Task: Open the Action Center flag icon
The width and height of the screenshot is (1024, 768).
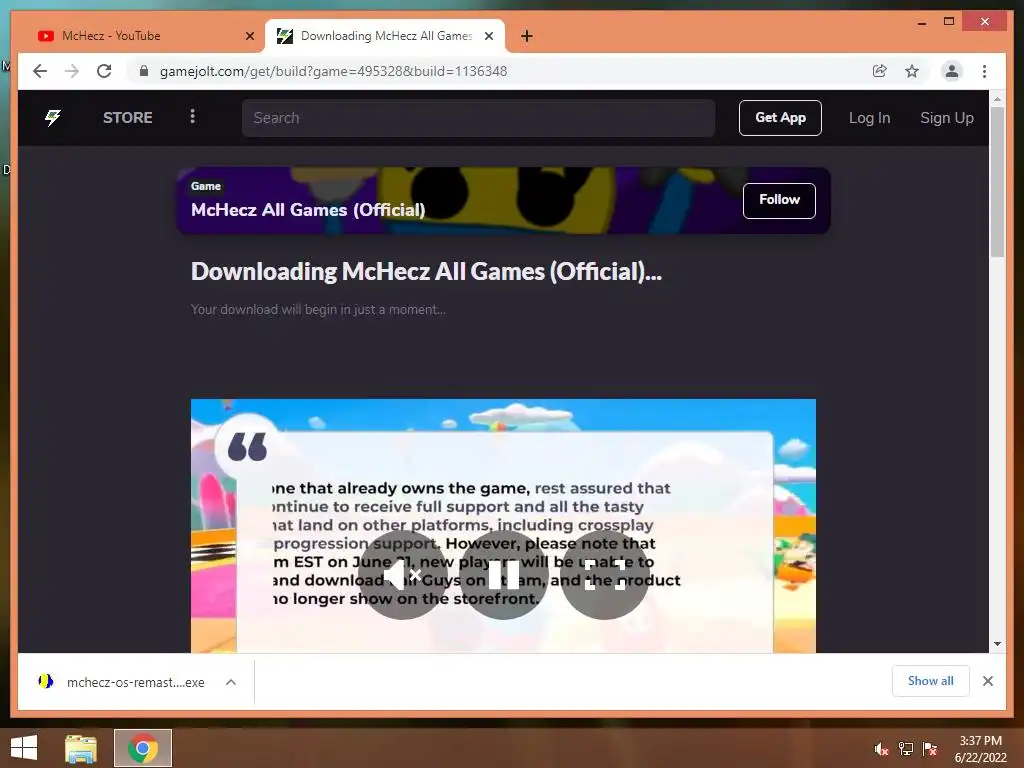Action: [930, 749]
